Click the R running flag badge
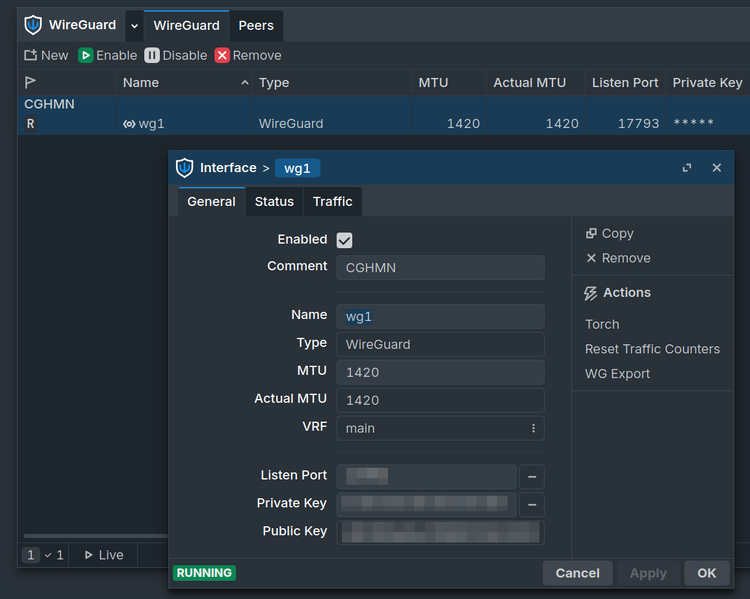 [x=30, y=124]
